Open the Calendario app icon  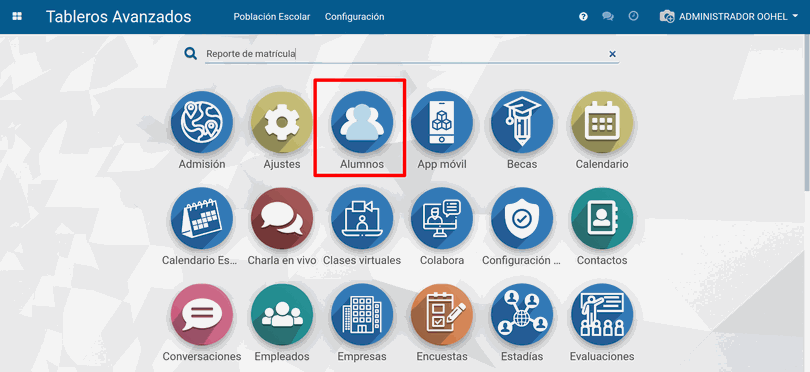pos(602,122)
